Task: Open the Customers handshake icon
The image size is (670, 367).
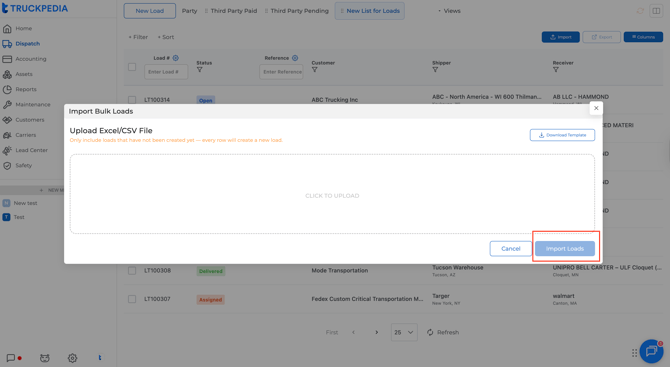Action: tap(7, 120)
